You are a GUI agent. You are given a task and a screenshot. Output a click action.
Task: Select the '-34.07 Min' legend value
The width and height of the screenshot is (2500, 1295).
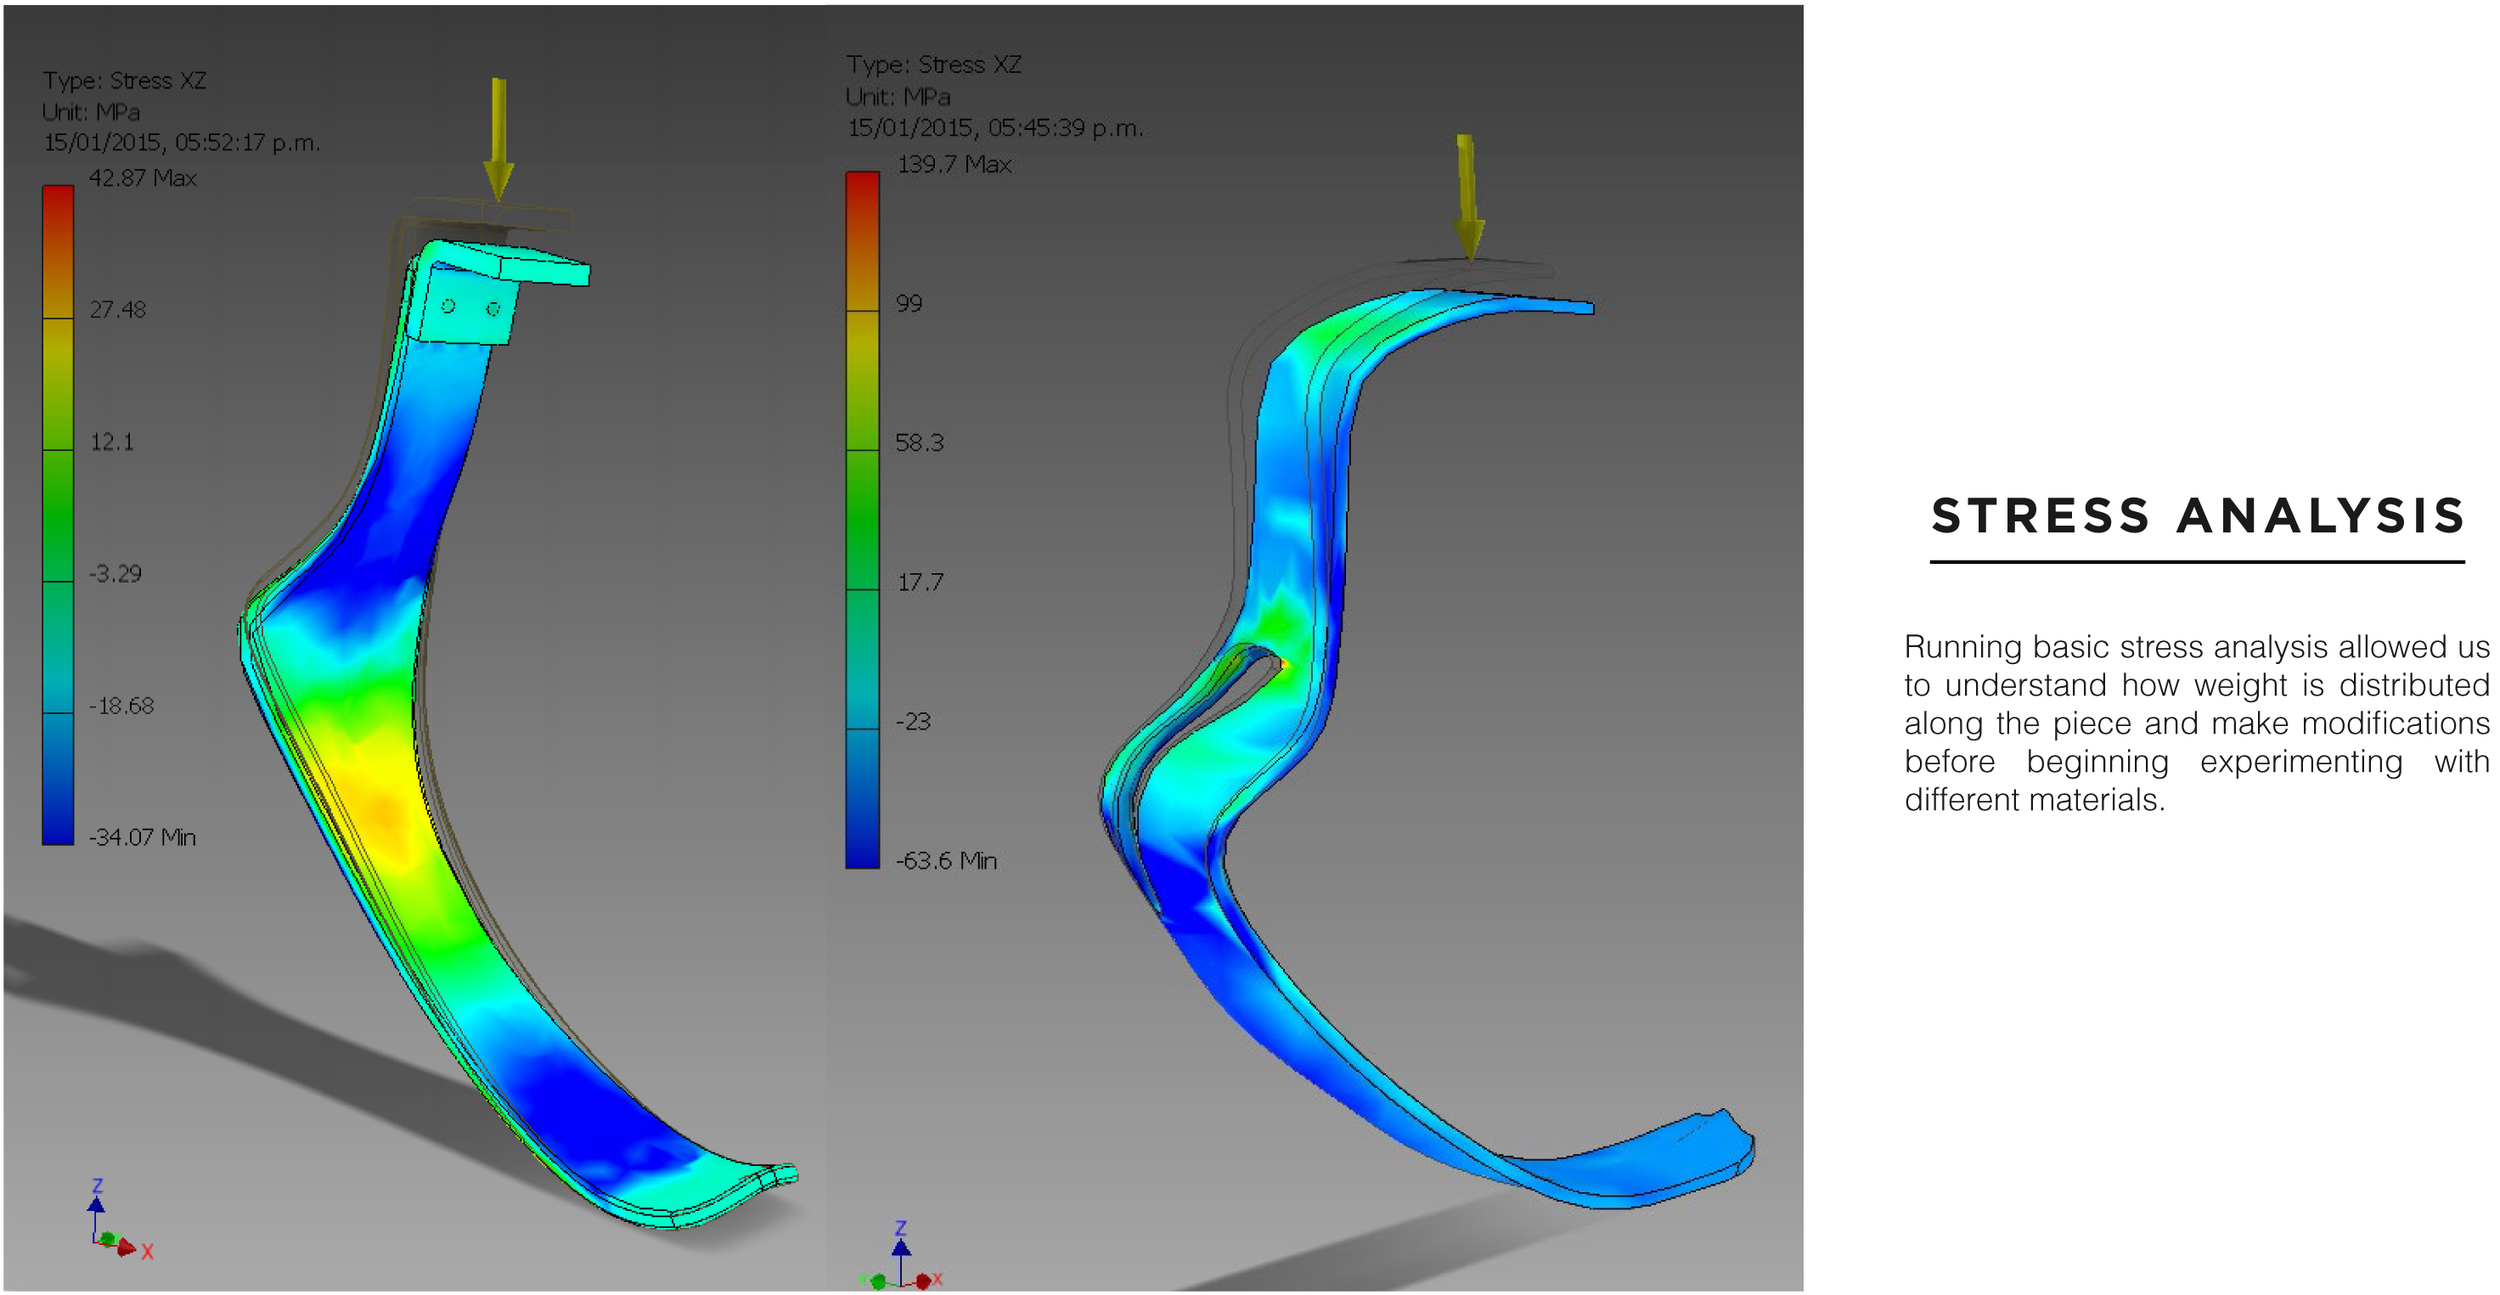click(x=142, y=837)
